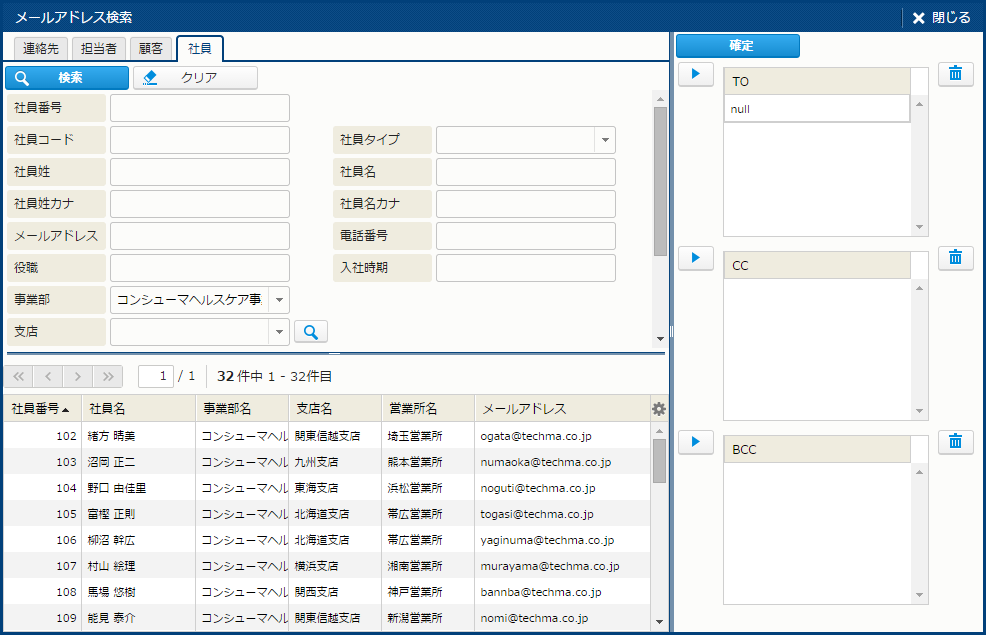This screenshot has width=986, height=635.
Task: Confirm selection with 確定 button
Action: [738, 46]
